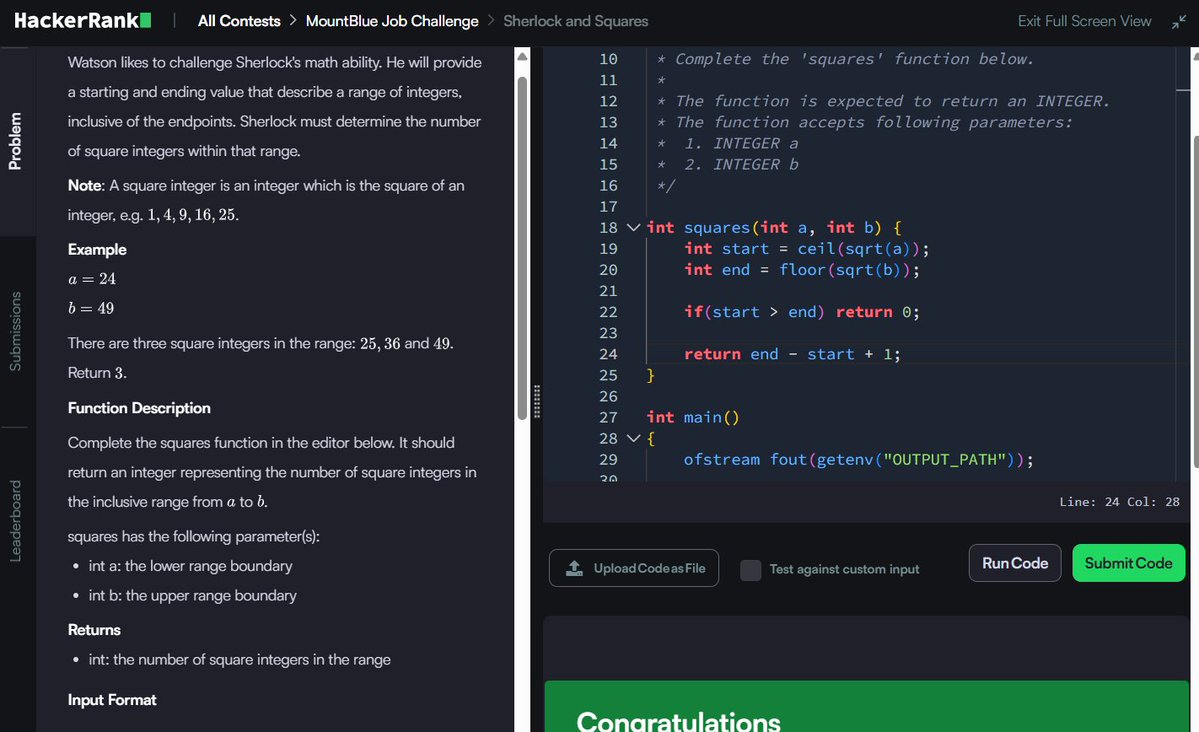Click Exit Full Screen View
The image size is (1199, 732).
pos(1084,21)
